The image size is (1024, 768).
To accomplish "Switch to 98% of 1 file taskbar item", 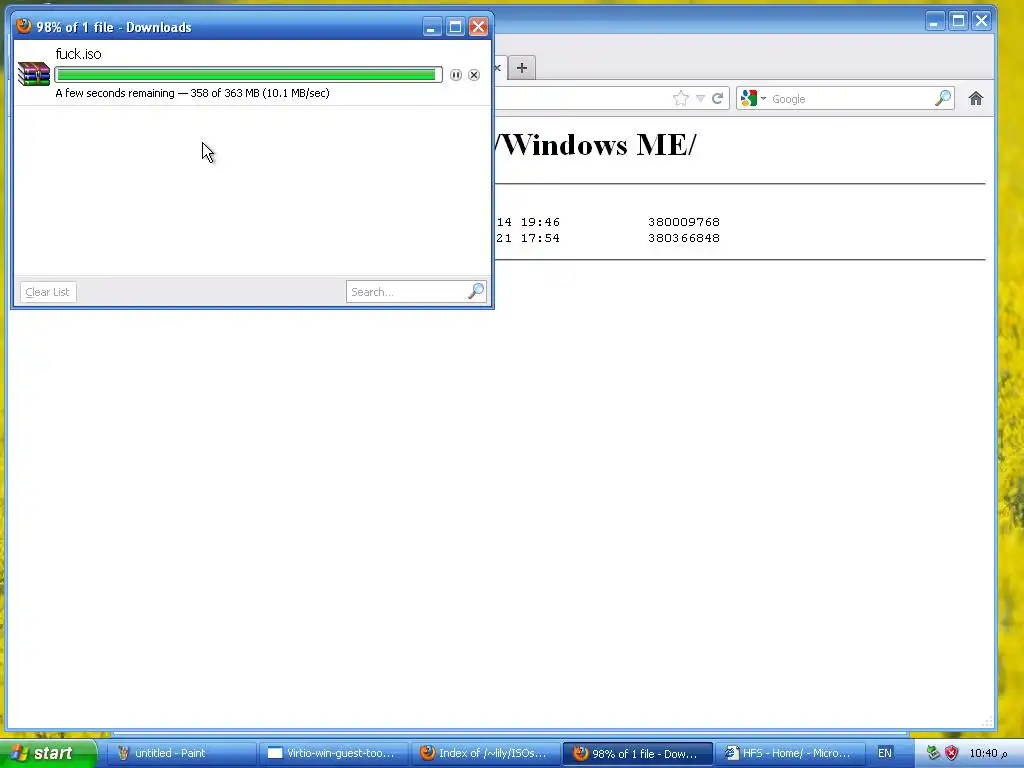I will pos(637,753).
